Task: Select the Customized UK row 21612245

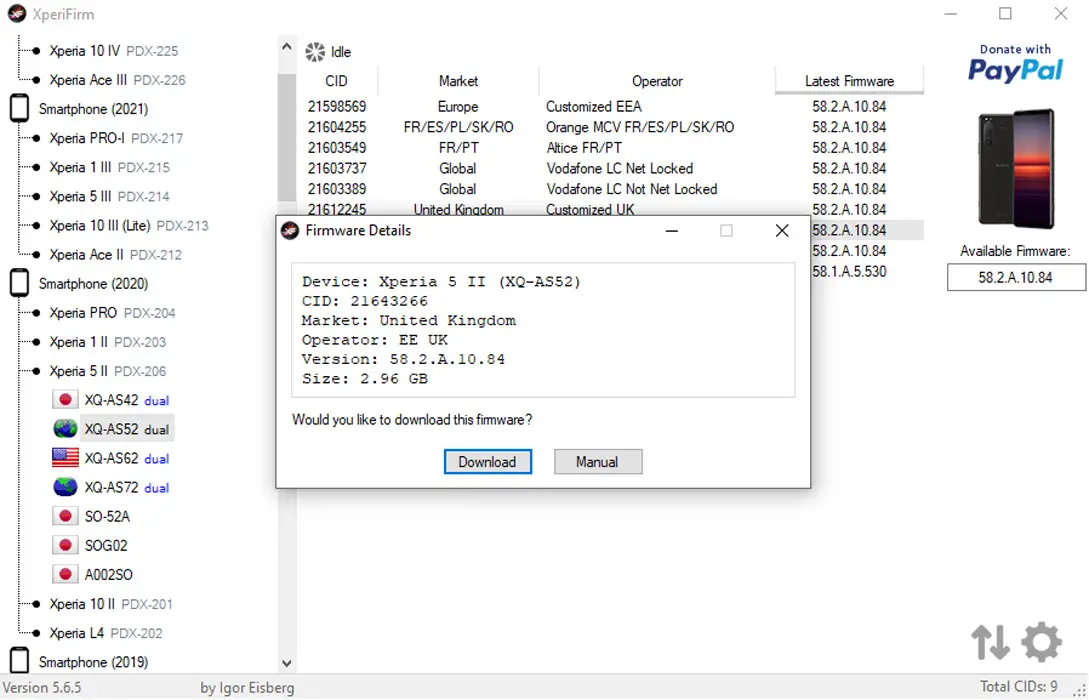Action: point(612,209)
